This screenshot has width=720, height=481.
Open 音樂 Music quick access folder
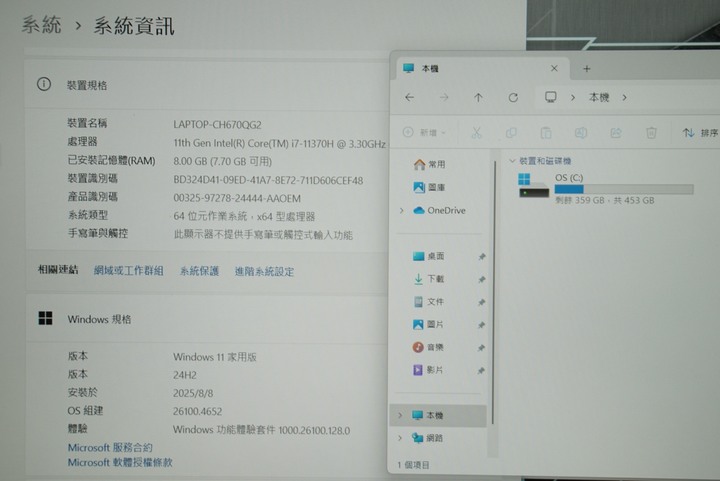coord(428,347)
